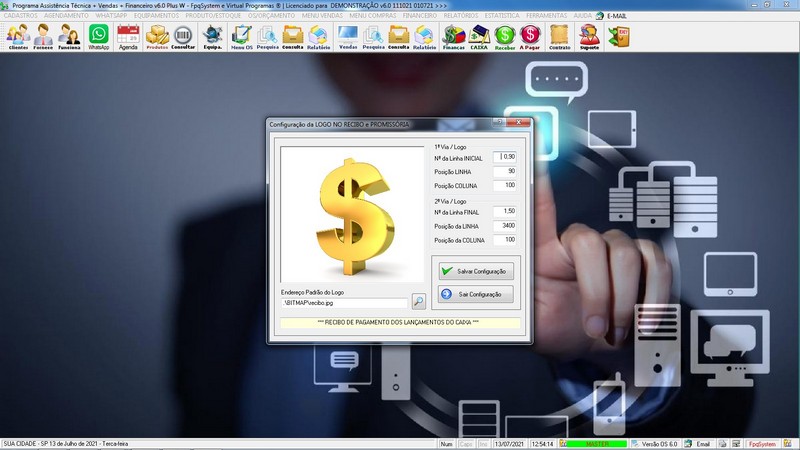This screenshot has height=450, width=800.
Task: Open the Finanças icon
Action: click(454, 37)
